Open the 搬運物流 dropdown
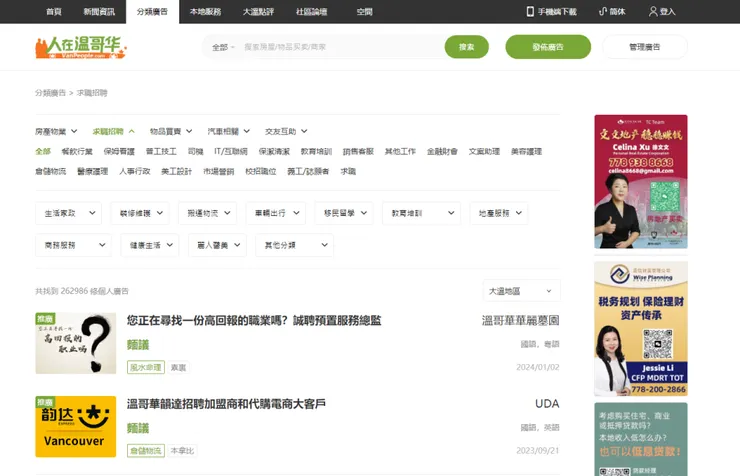740x476 pixels. 208,213
